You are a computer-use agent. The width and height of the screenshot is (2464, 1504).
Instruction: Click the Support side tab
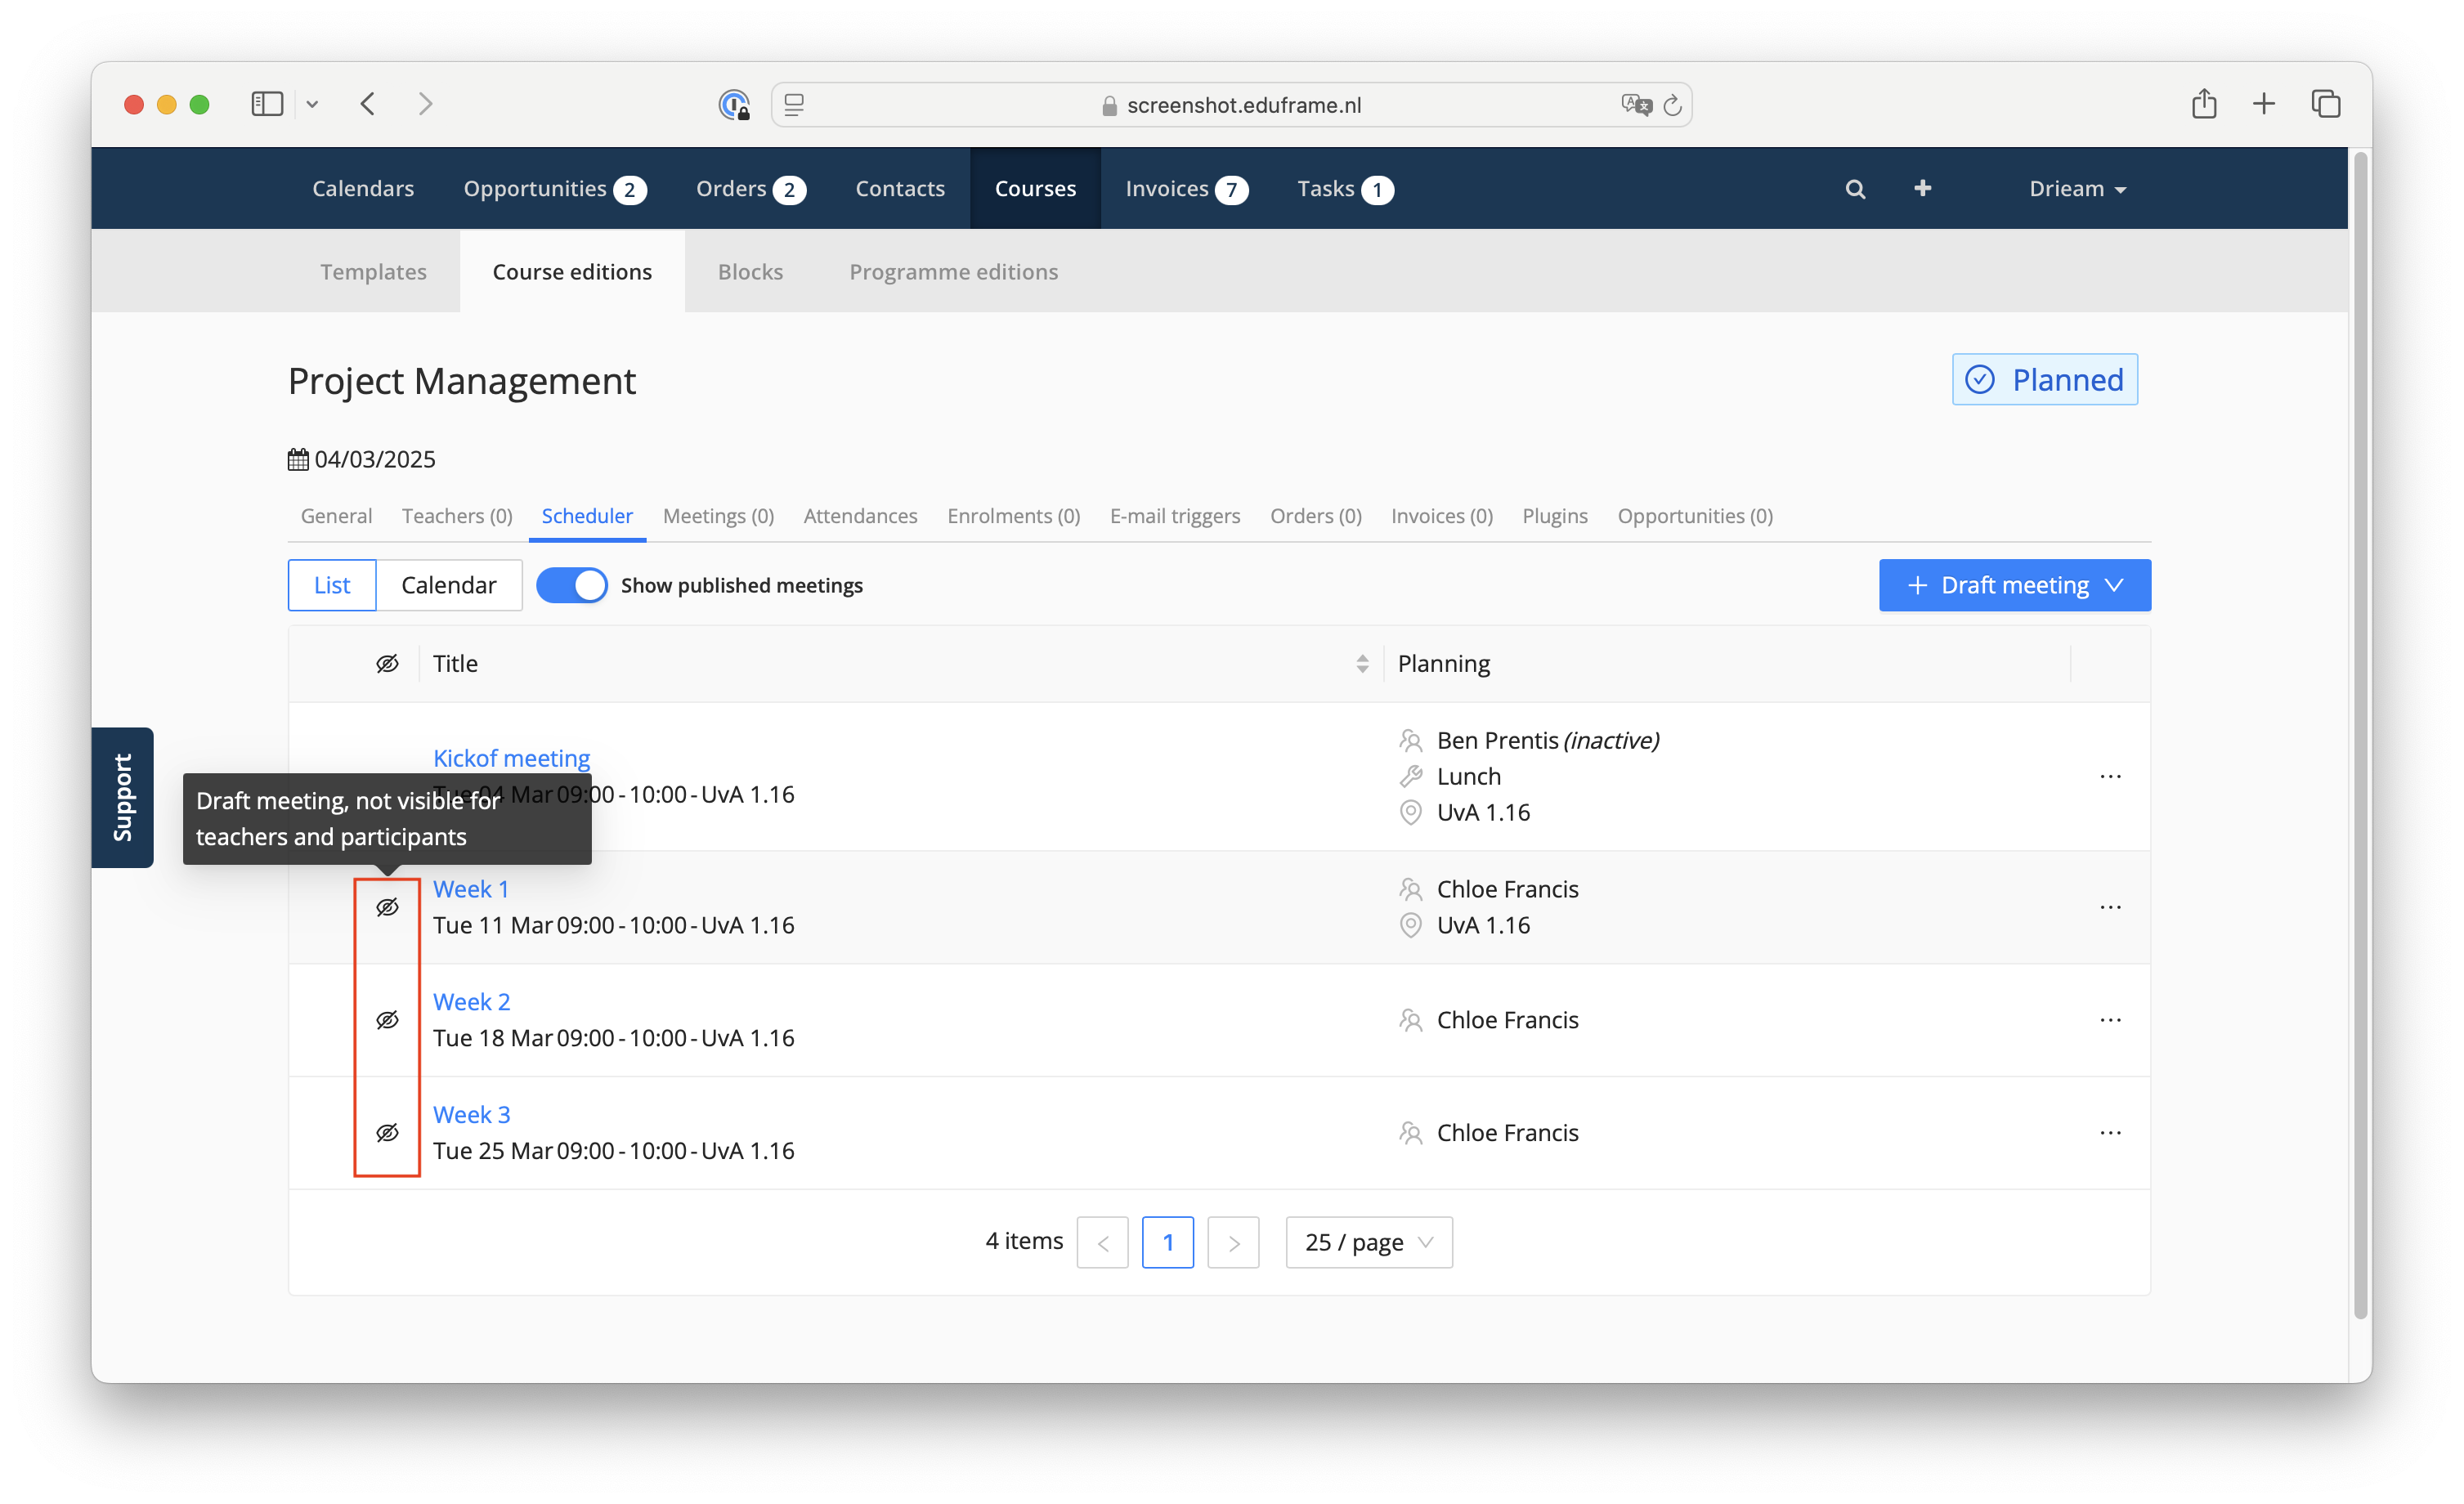pyautogui.click(x=122, y=797)
